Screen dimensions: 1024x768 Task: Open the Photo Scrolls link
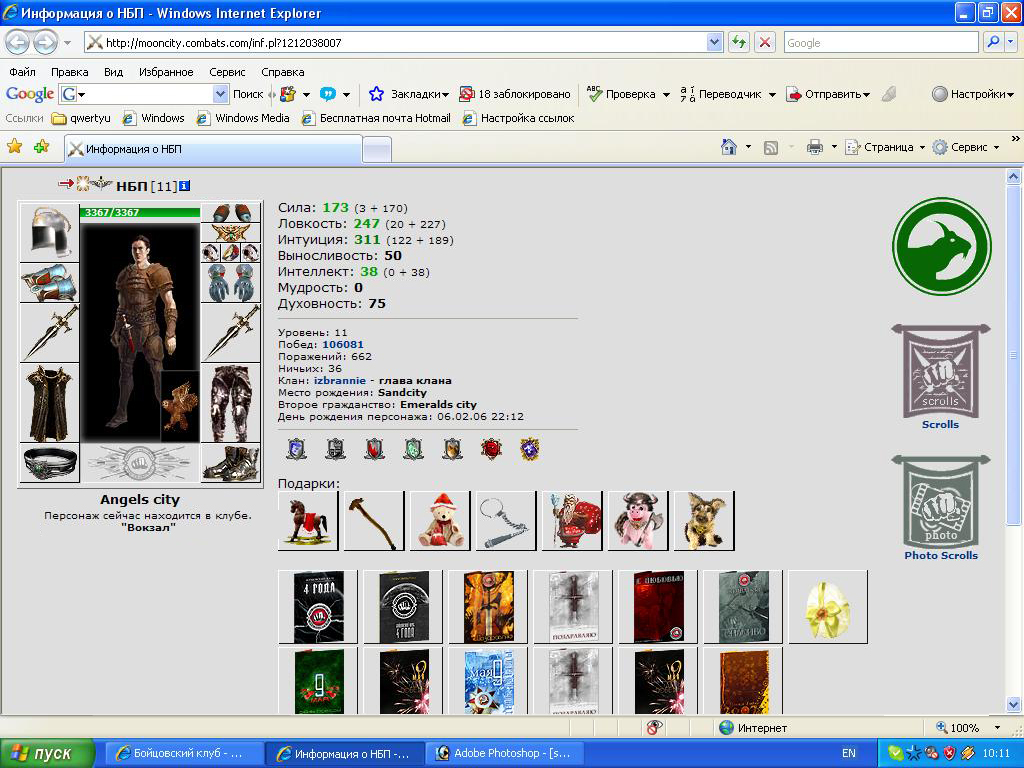point(941,555)
